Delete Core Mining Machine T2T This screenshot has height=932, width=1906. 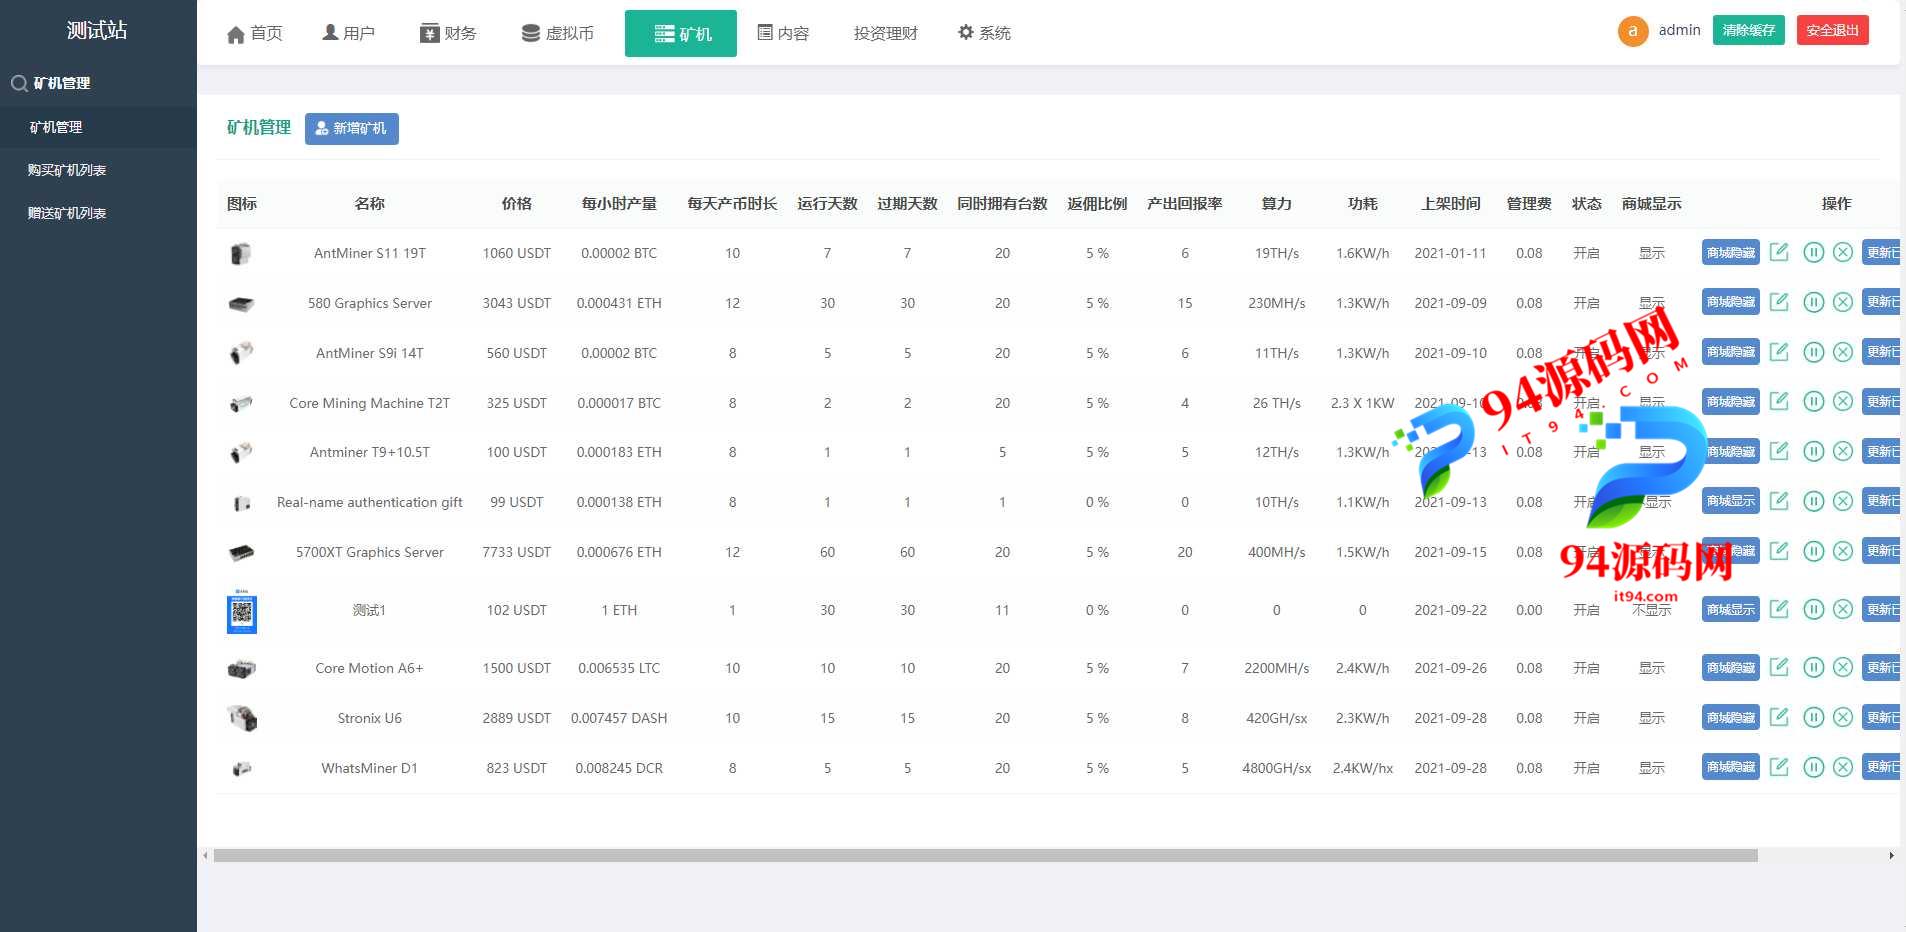point(1843,401)
